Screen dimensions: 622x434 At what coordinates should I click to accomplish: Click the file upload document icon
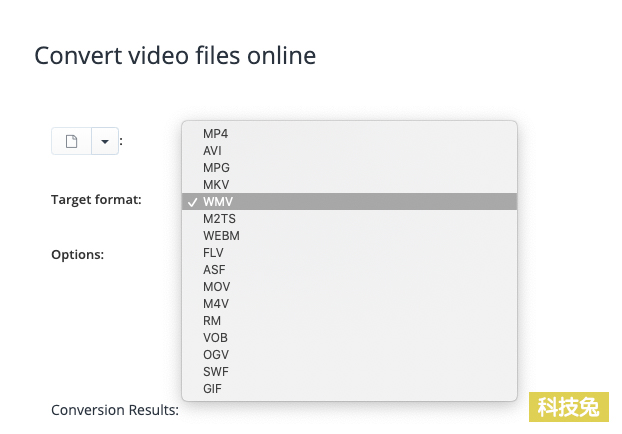coord(71,141)
